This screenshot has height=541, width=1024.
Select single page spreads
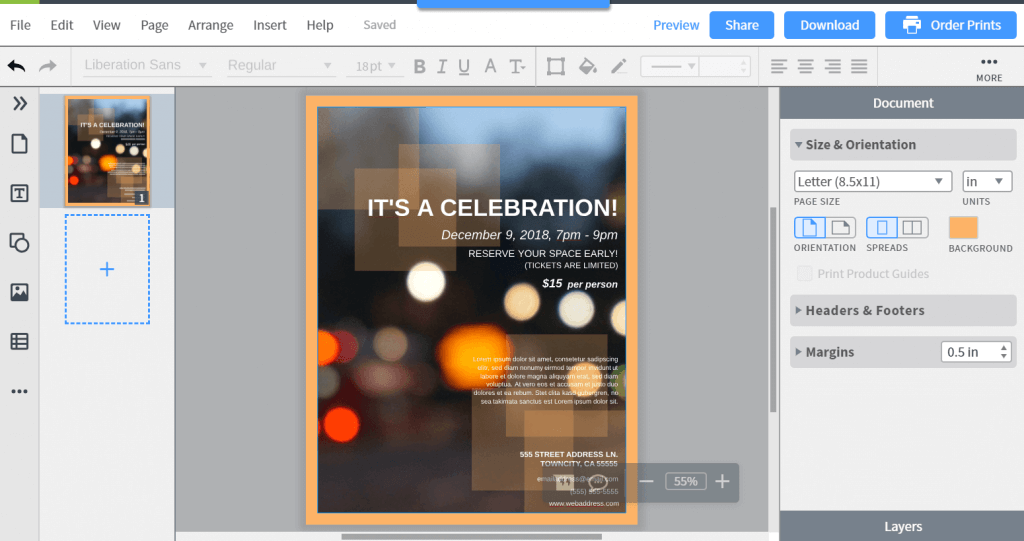[x=882, y=227]
